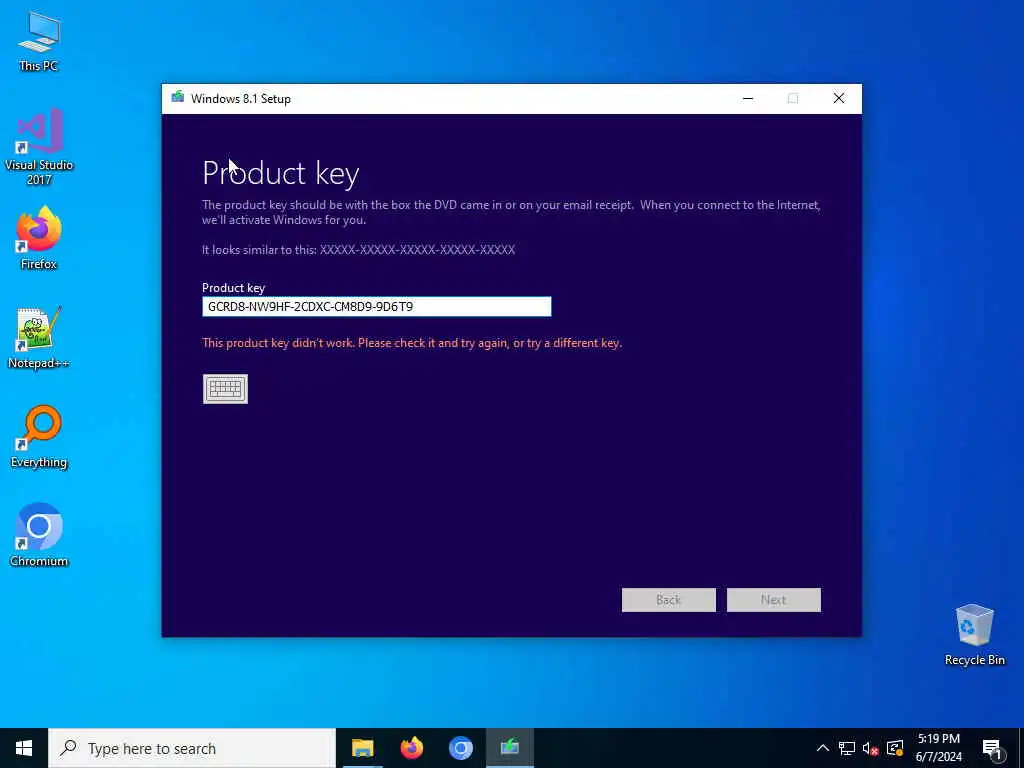Open the notification center icon
Viewport: 1024px width, 768px height.
click(x=992, y=748)
